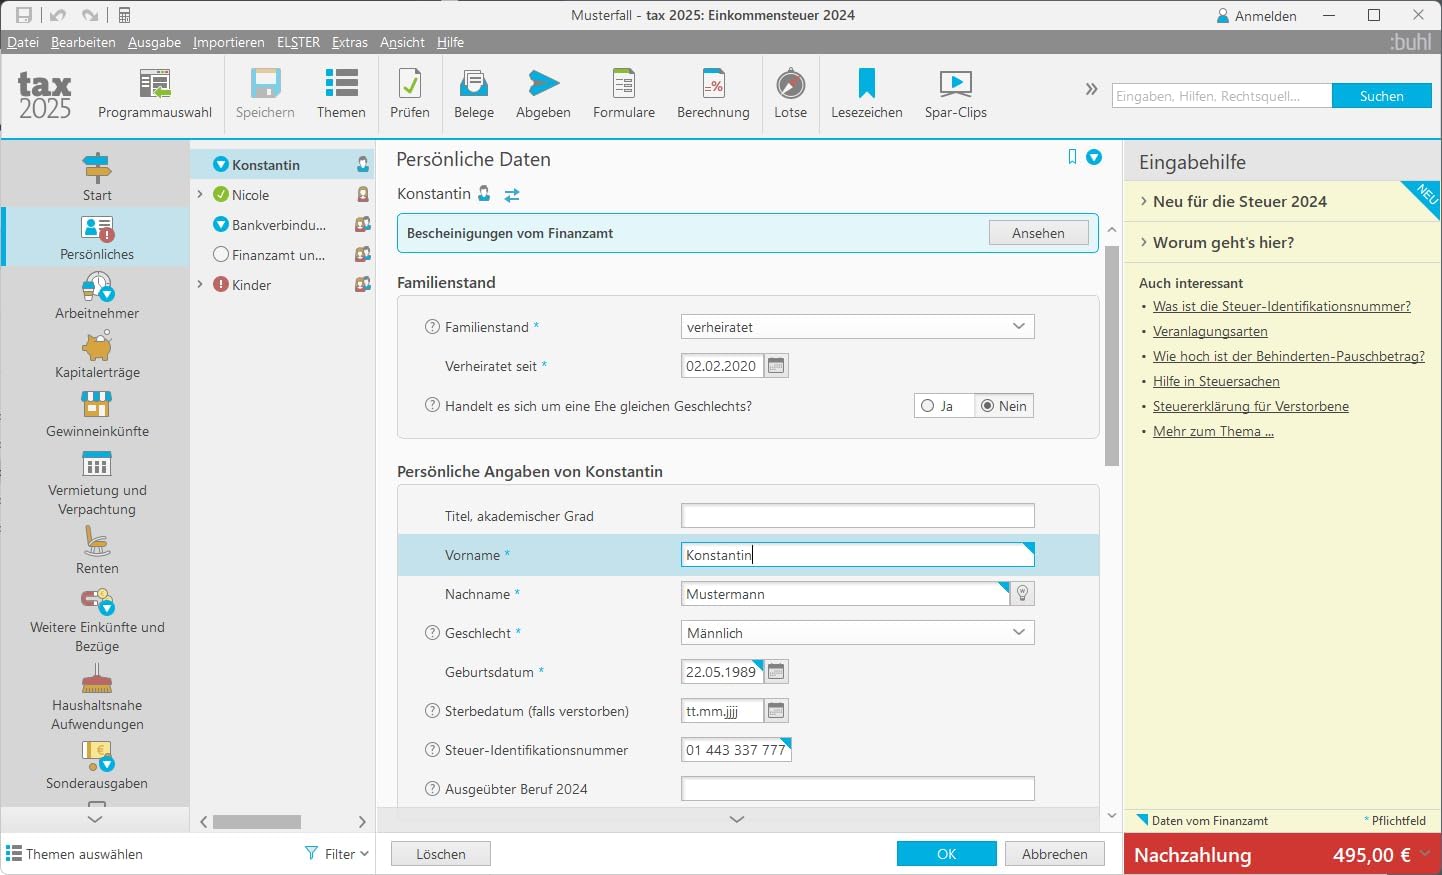Screen dimensions: 1442x875
Task: Click the swap person arrows icon
Action: click(x=512, y=195)
